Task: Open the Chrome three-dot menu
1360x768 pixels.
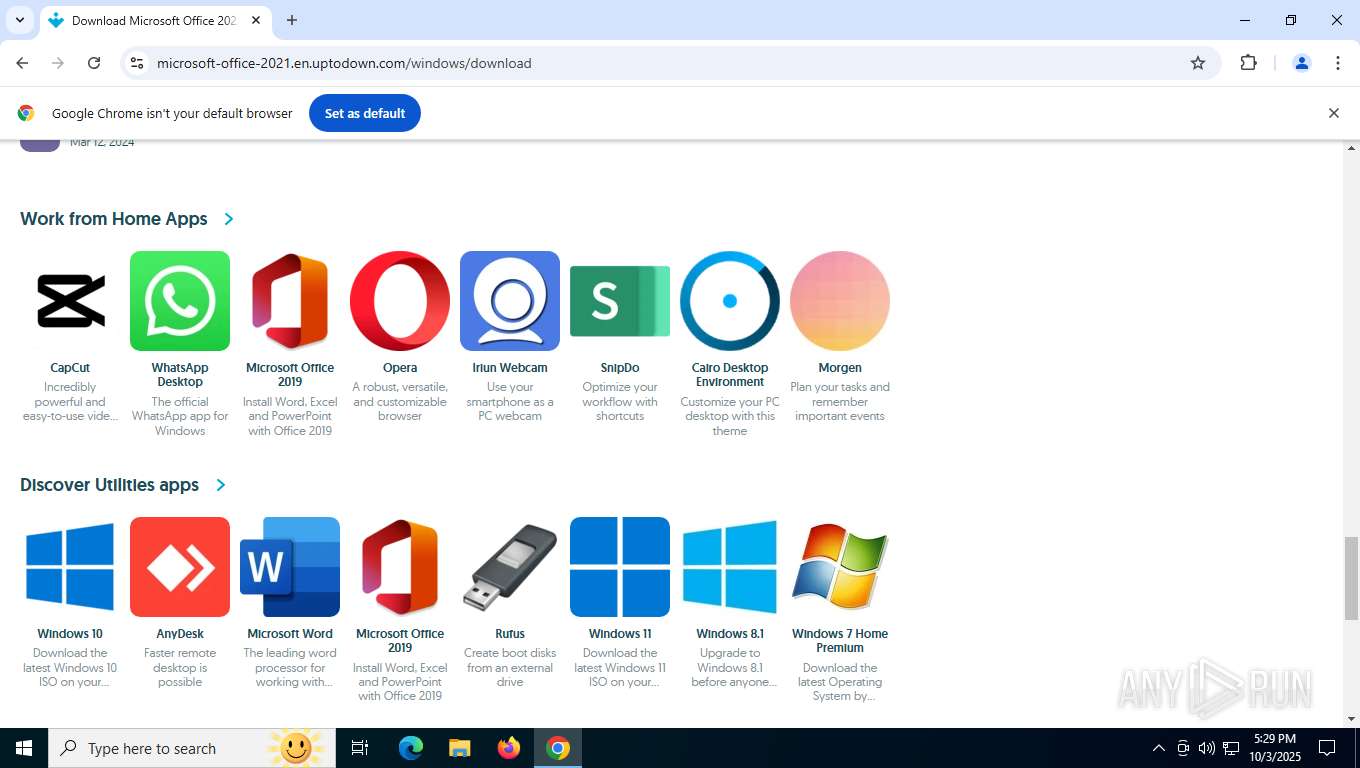Action: pyautogui.click(x=1338, y=63)
